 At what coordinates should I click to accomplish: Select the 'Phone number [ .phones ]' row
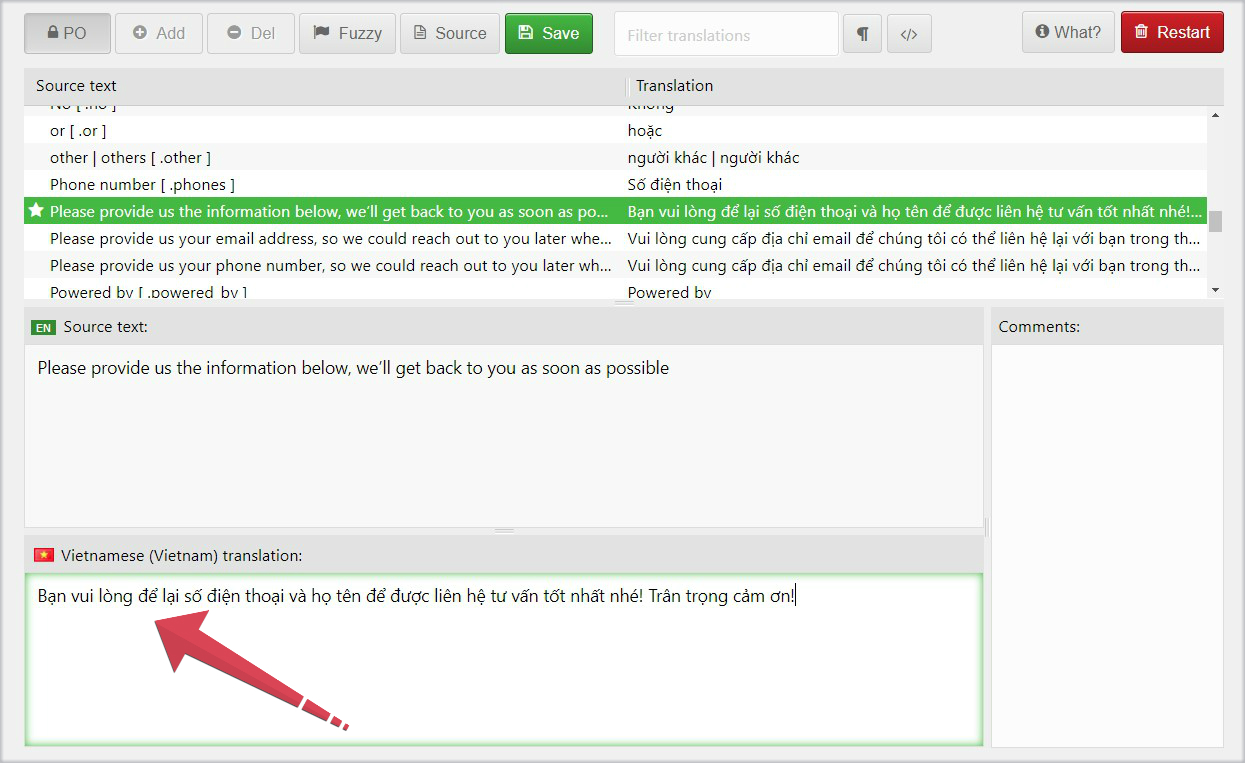click(x=142, y=185)
